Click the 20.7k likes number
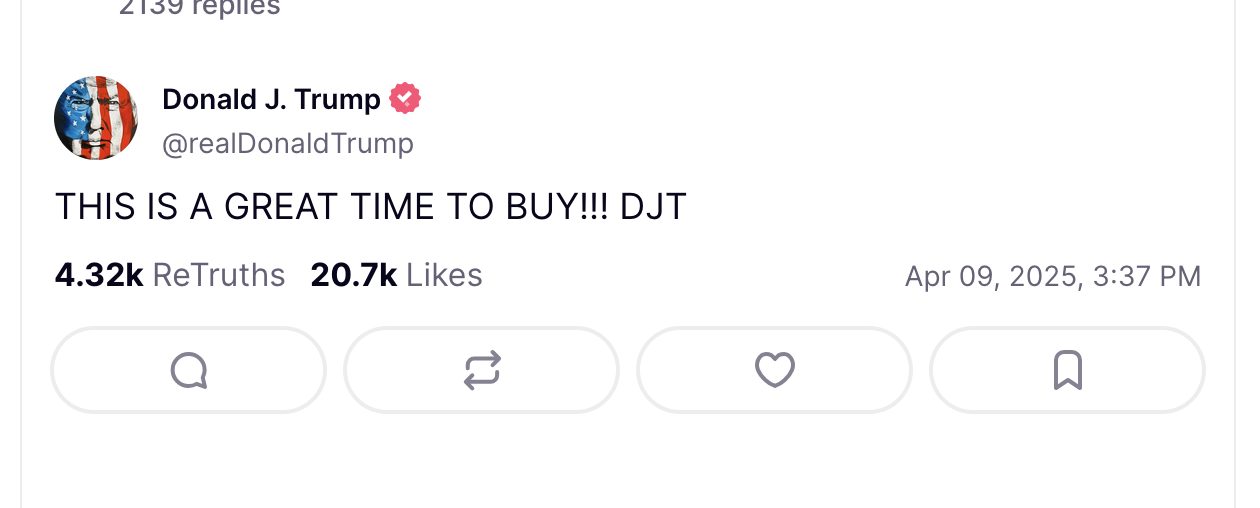 (354, 275)
